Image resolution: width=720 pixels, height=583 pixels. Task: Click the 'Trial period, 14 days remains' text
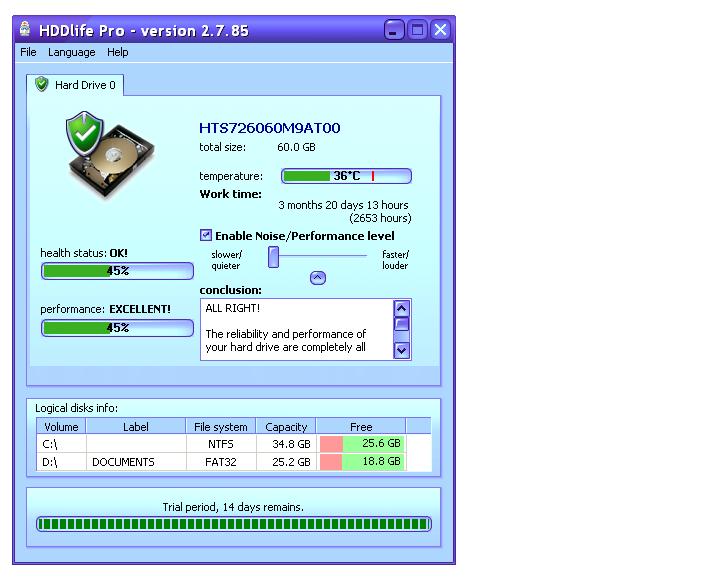(x=233, y=507)
